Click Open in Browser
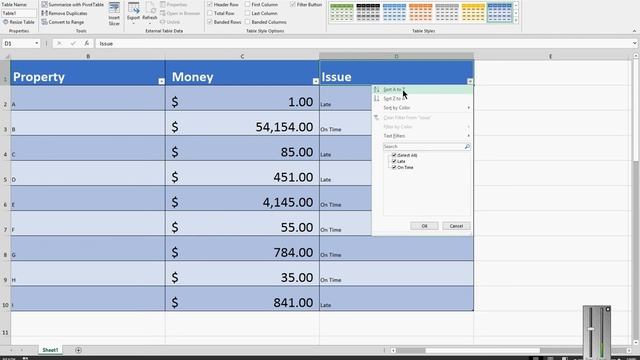 [180, 13]
